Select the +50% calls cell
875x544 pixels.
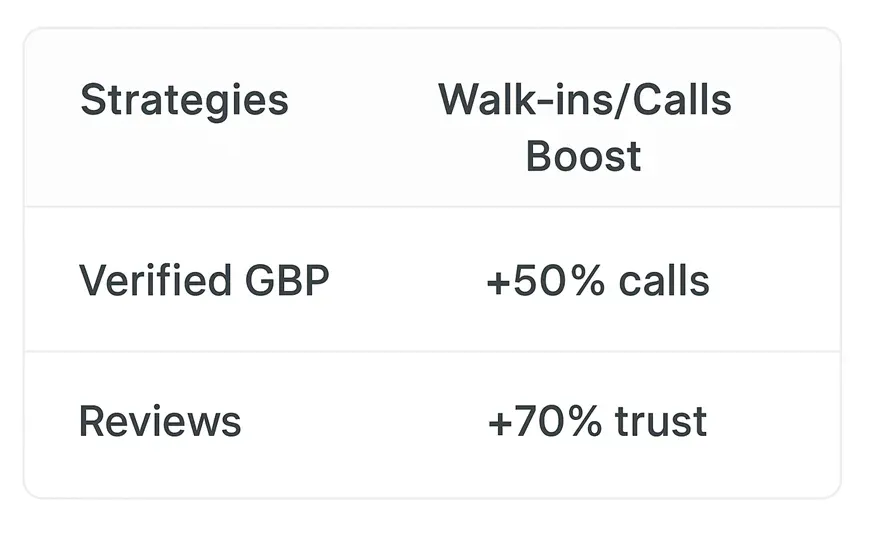click(x=598, y=281)
